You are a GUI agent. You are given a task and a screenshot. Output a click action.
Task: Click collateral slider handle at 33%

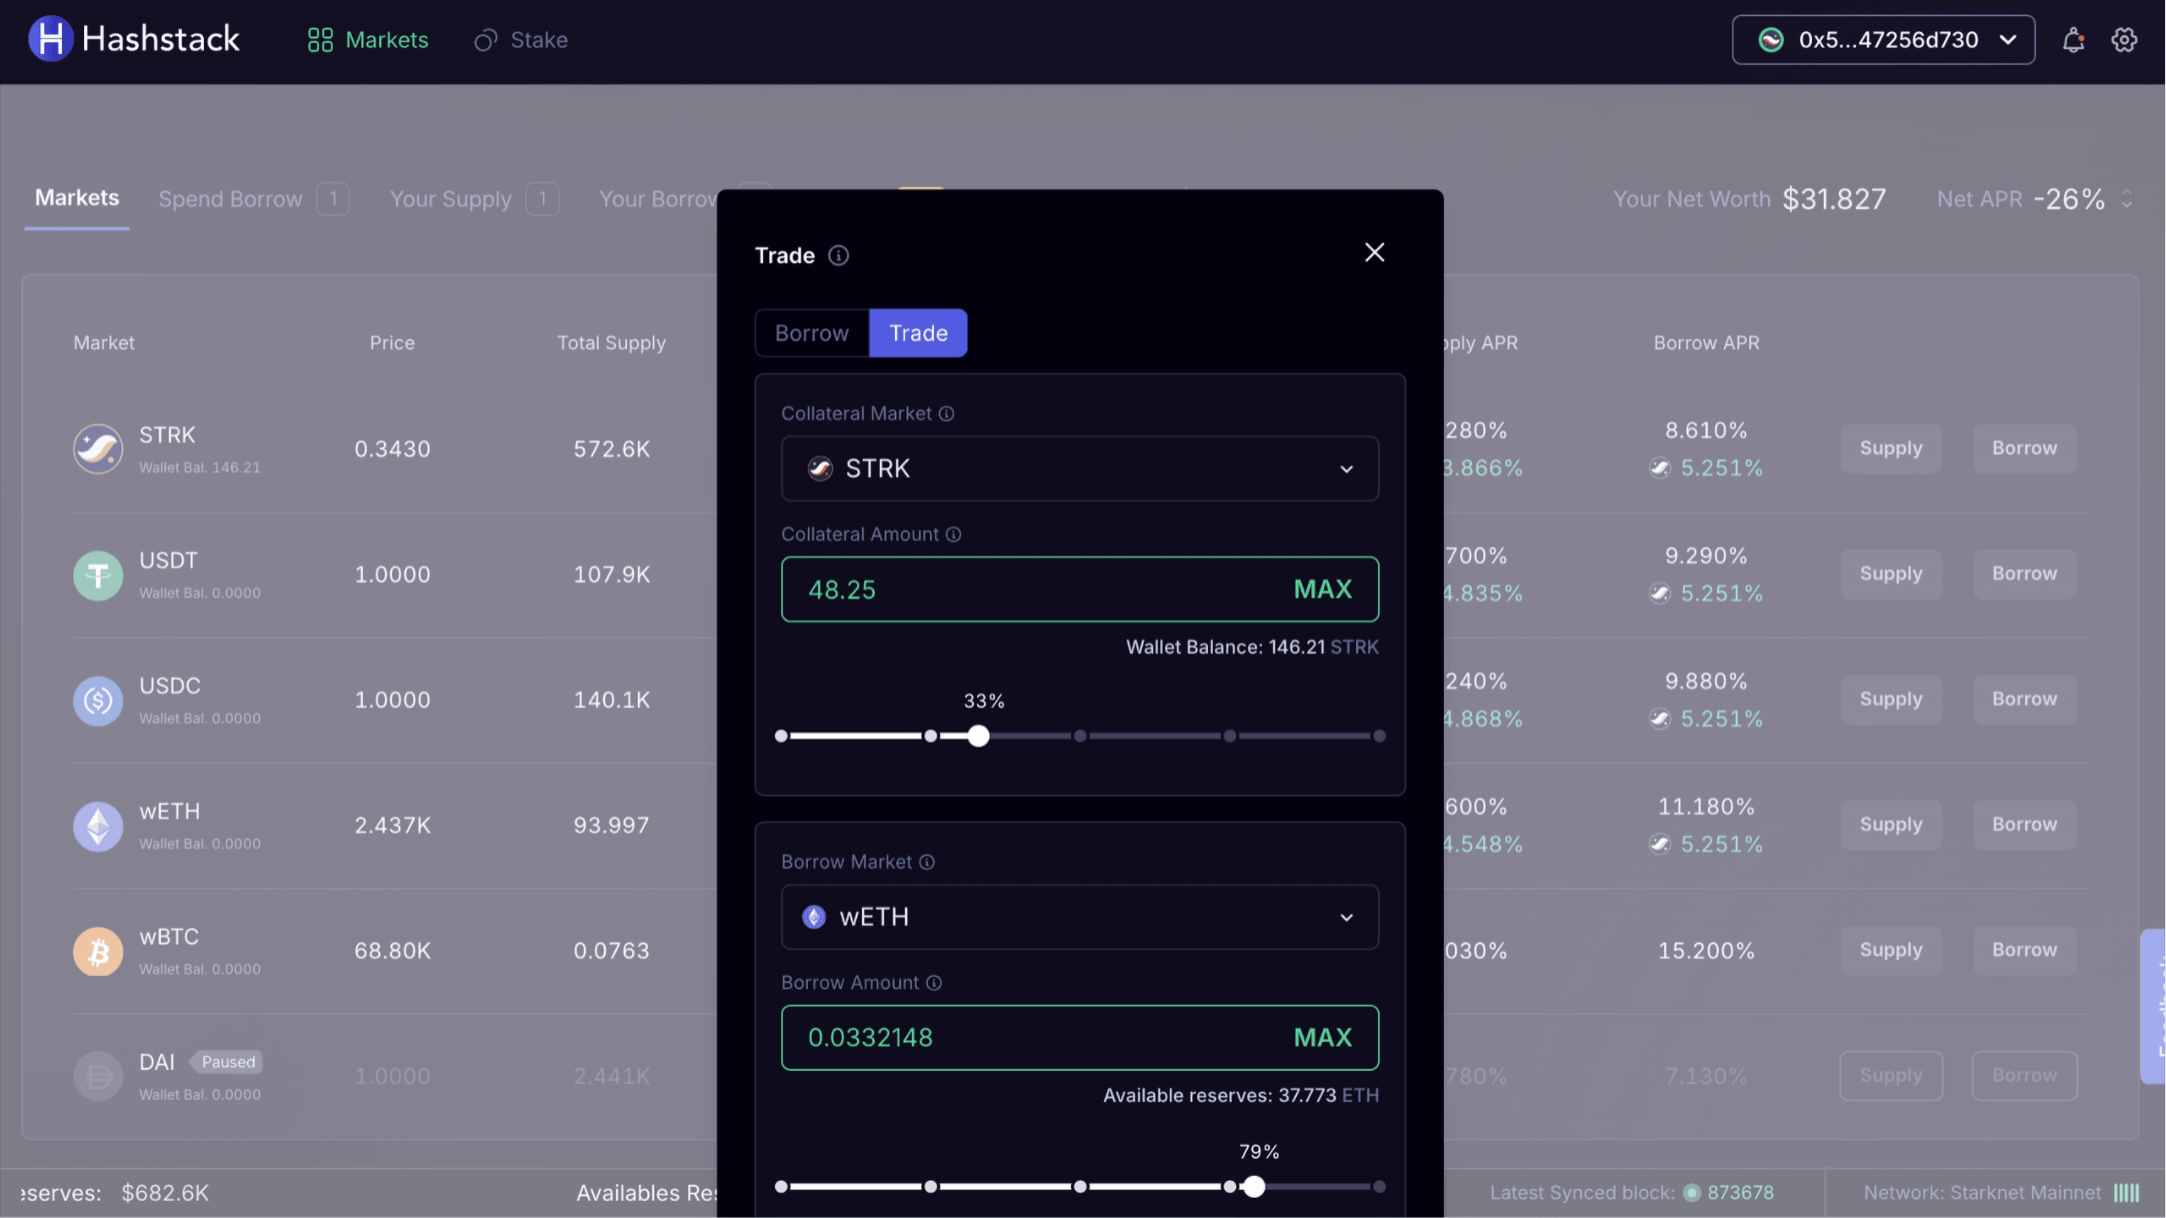pos(978,737)
